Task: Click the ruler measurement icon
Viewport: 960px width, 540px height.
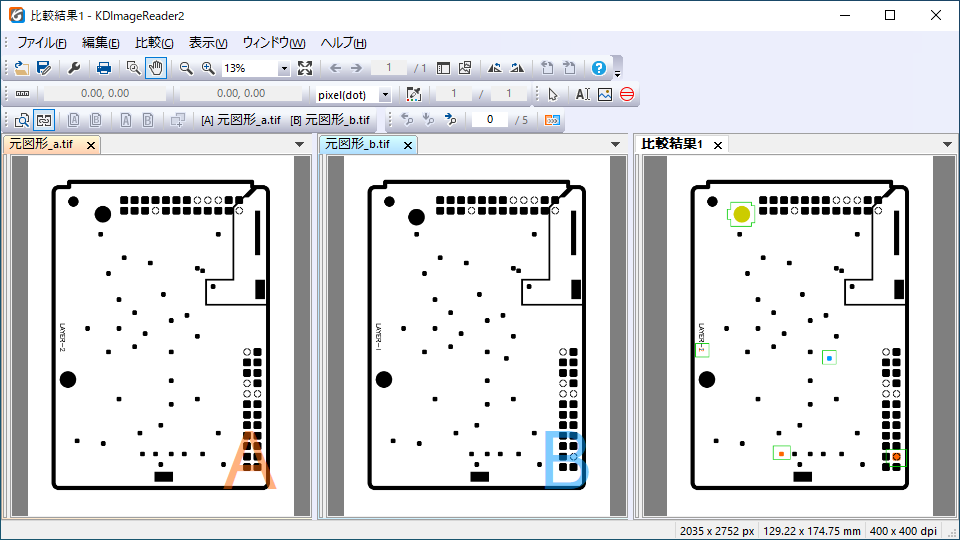Action: (23, 94)
